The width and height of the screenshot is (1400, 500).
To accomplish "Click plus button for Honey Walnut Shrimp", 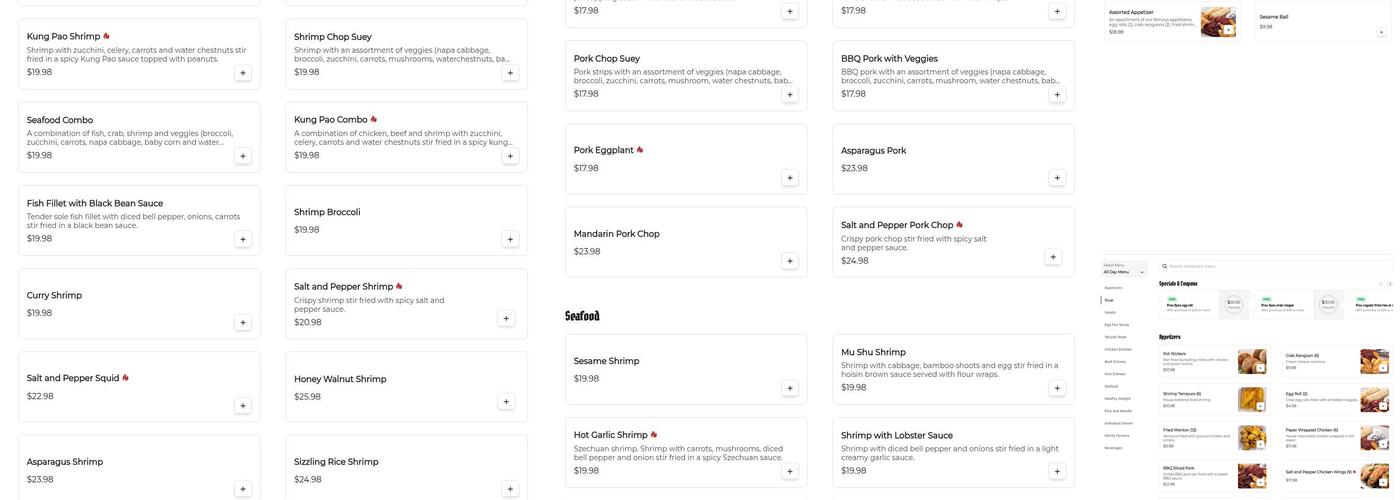I will (506, 402).
